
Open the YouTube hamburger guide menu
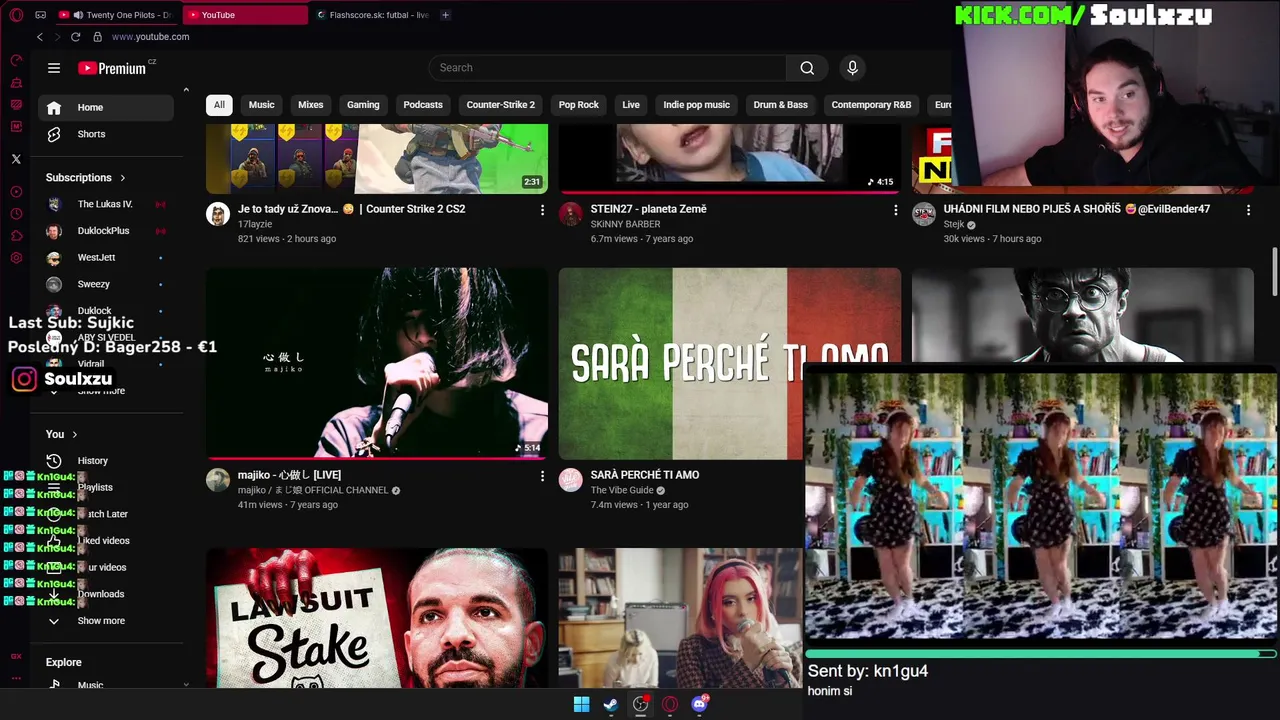(54, 68)
